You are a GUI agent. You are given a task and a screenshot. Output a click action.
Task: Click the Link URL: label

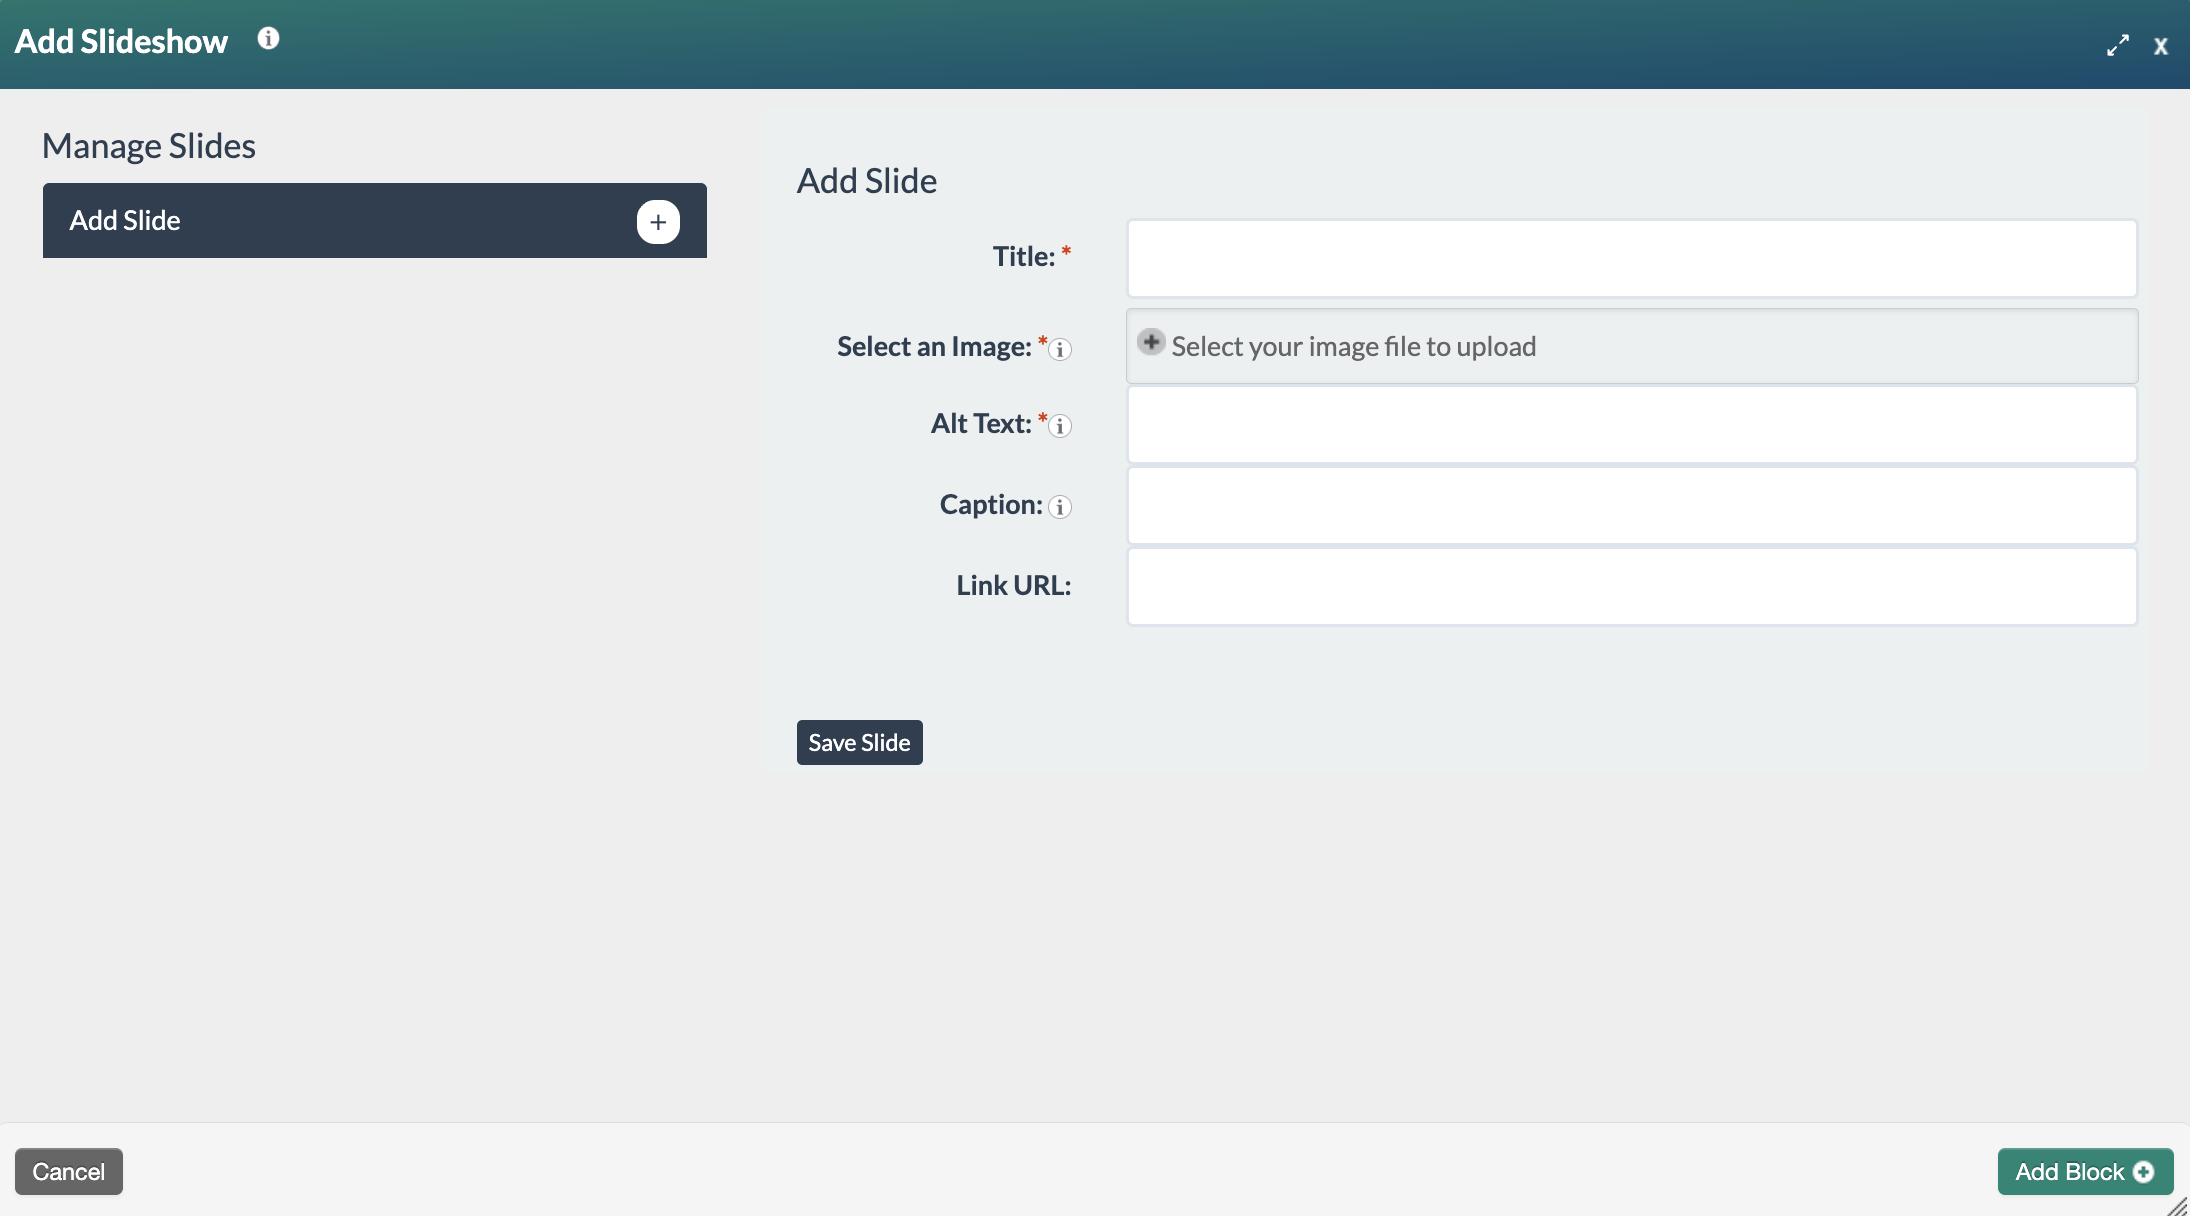pos(1013,586)
